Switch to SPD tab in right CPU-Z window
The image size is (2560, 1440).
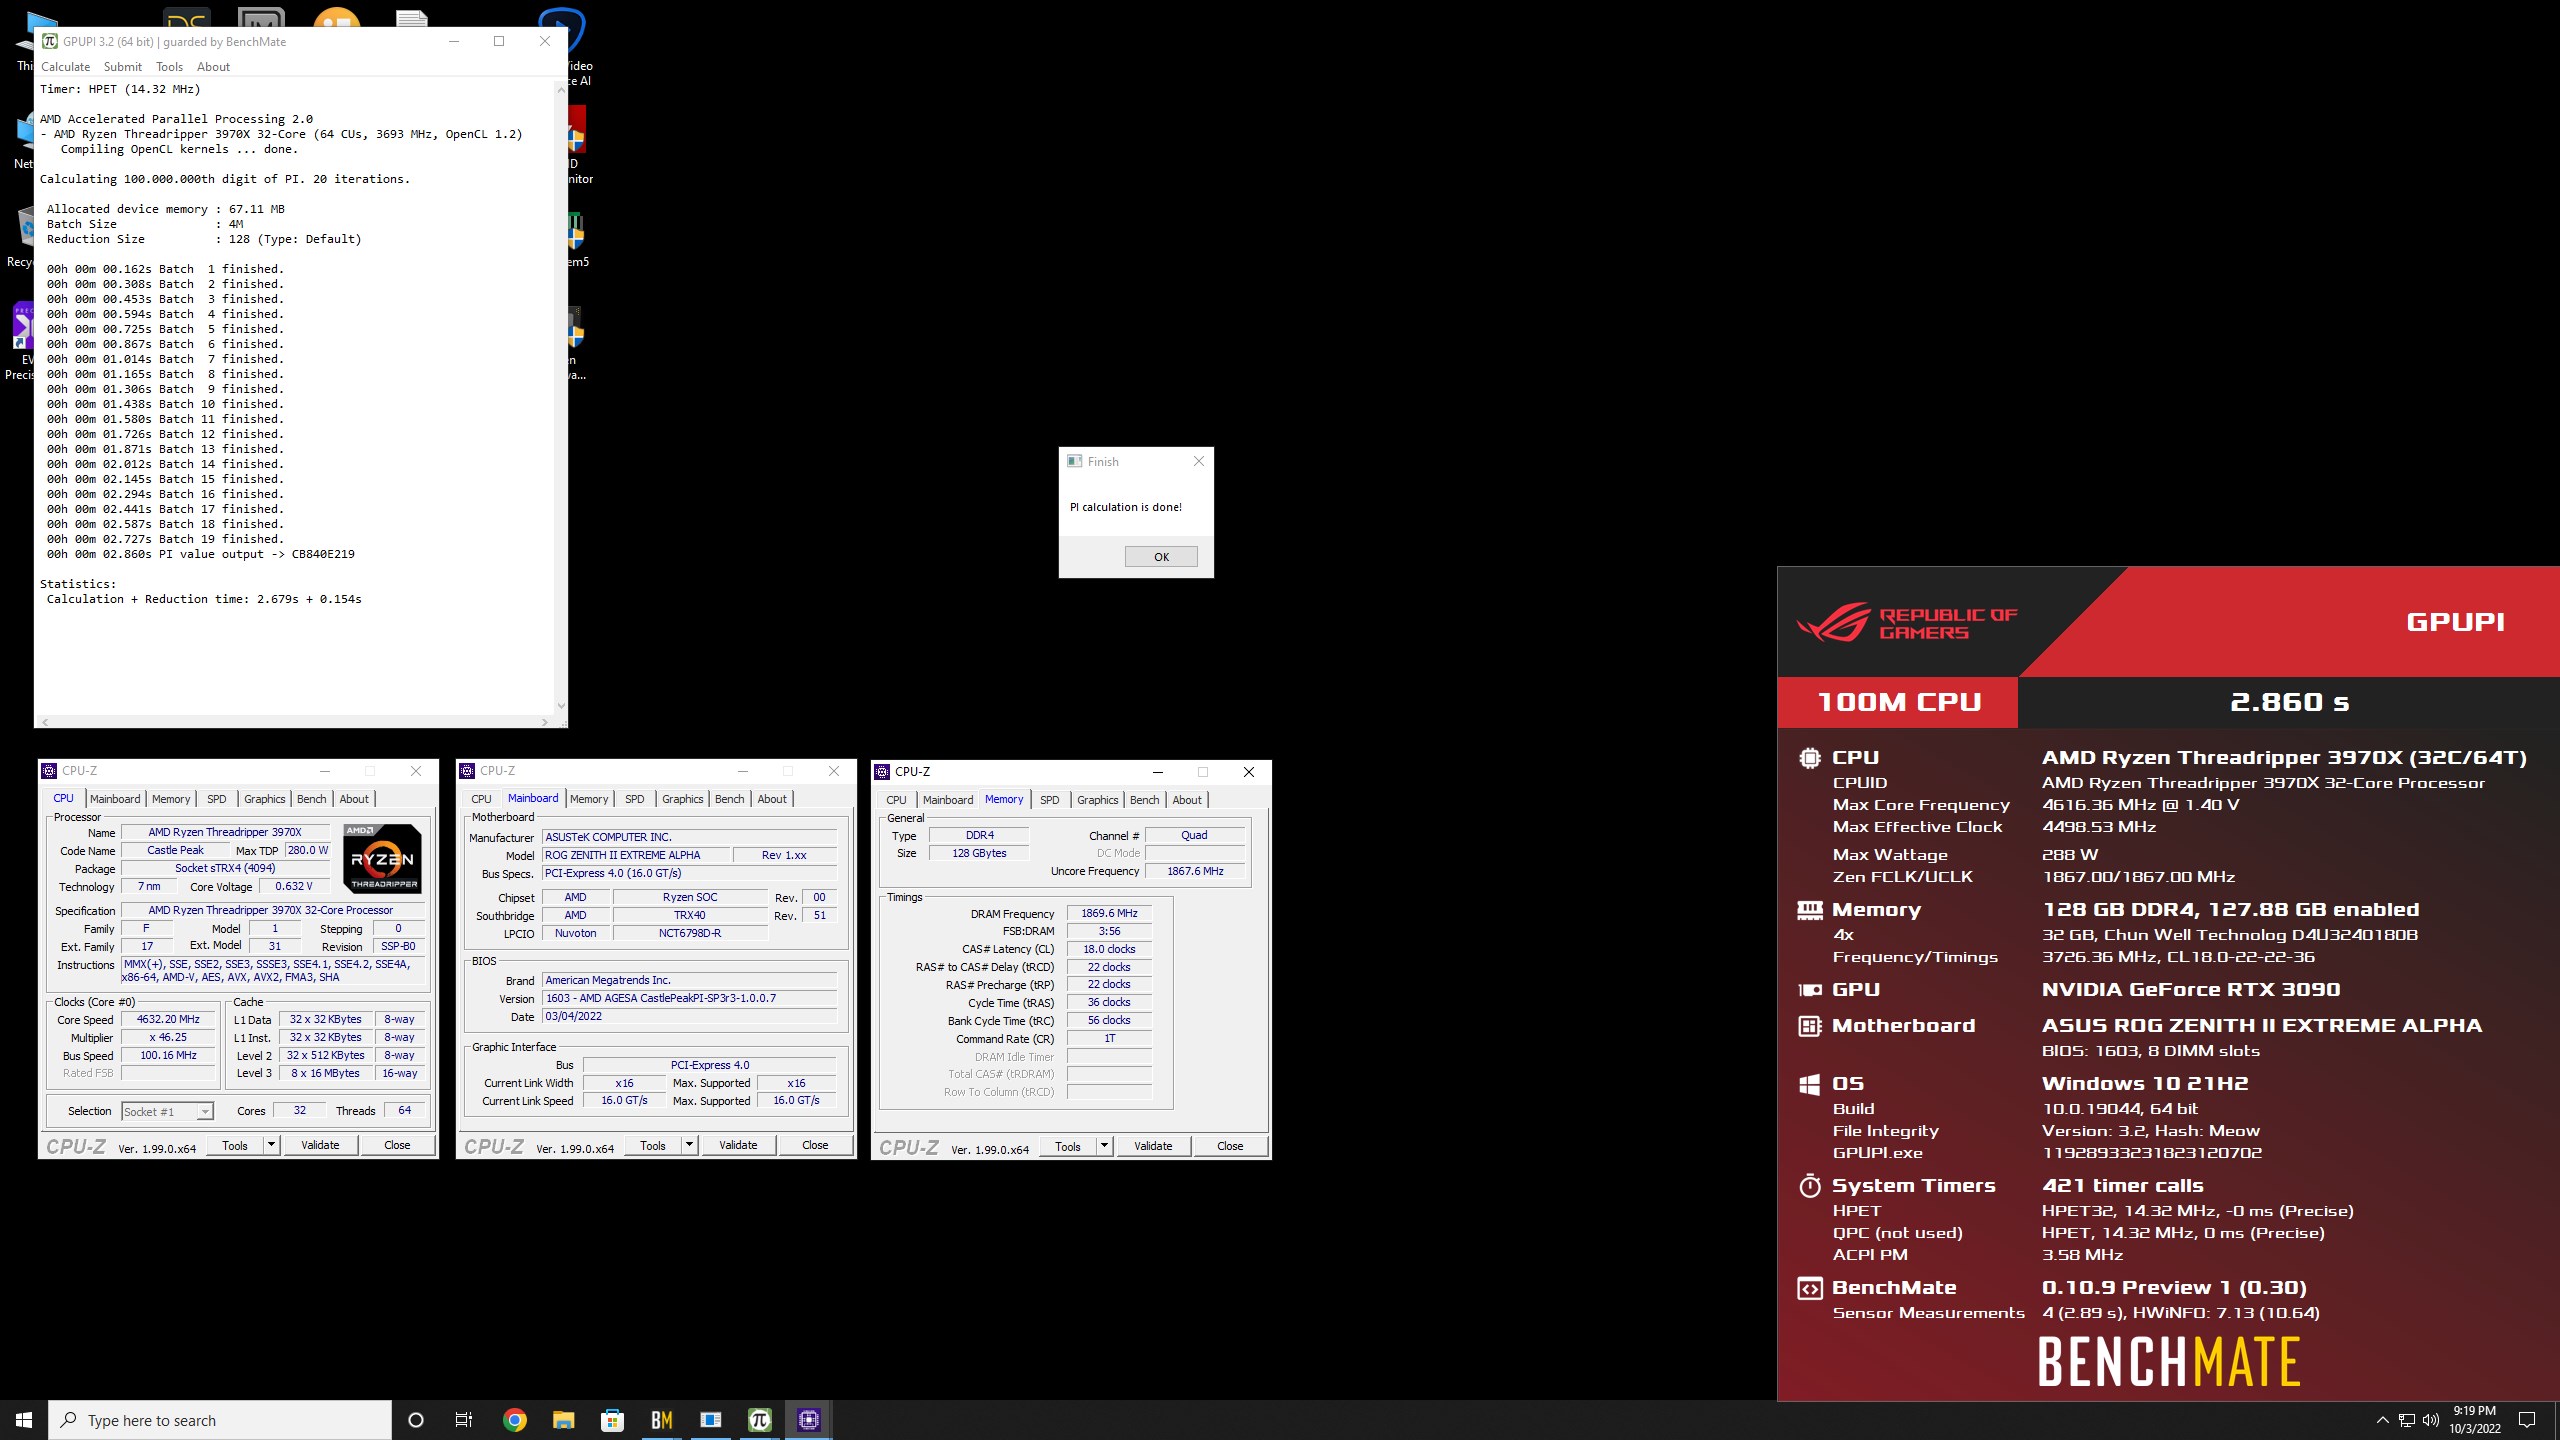click(x=1049, y=800)
